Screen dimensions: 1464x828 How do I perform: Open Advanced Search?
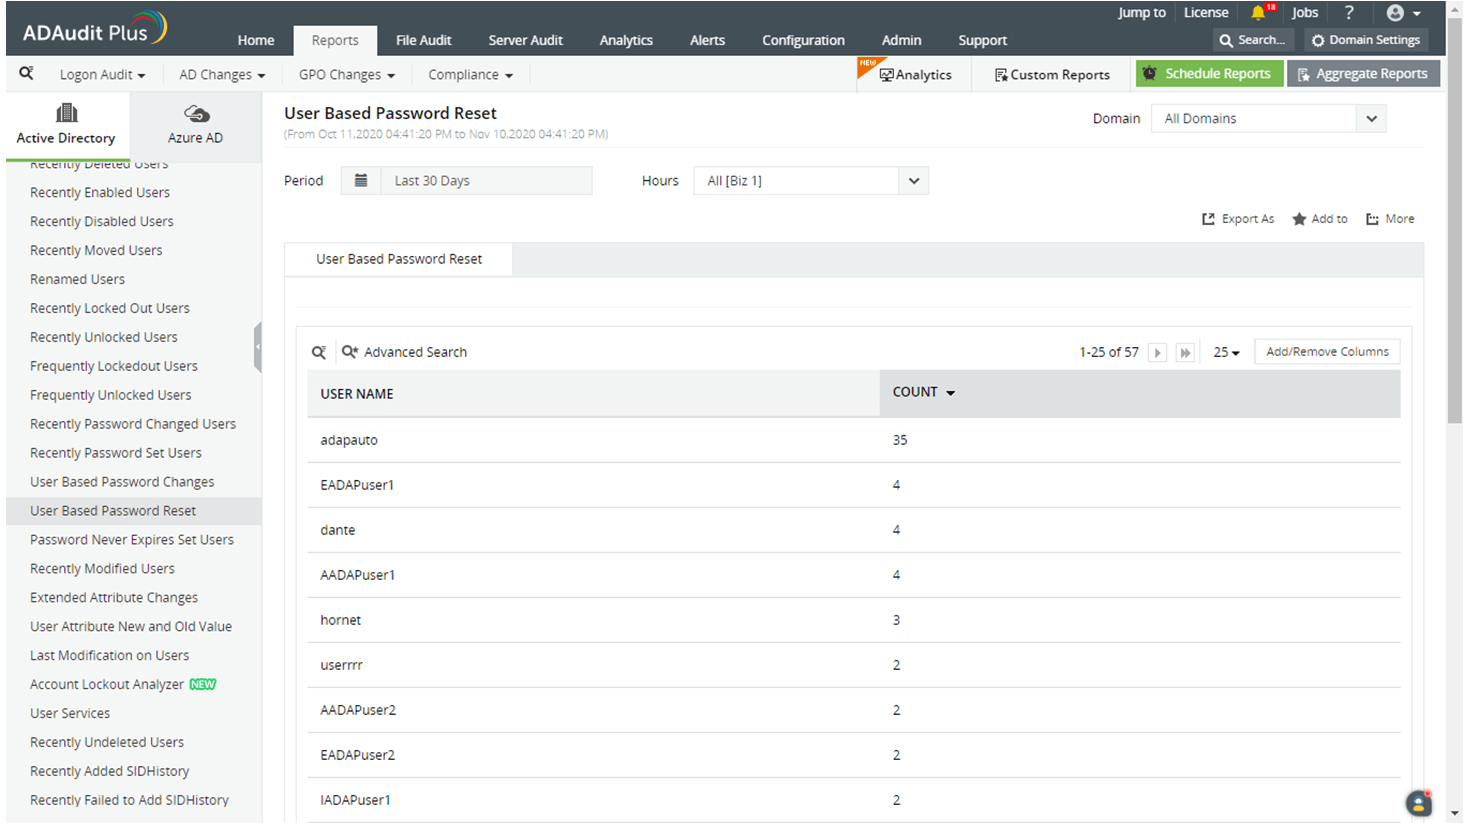coord(404,352)
